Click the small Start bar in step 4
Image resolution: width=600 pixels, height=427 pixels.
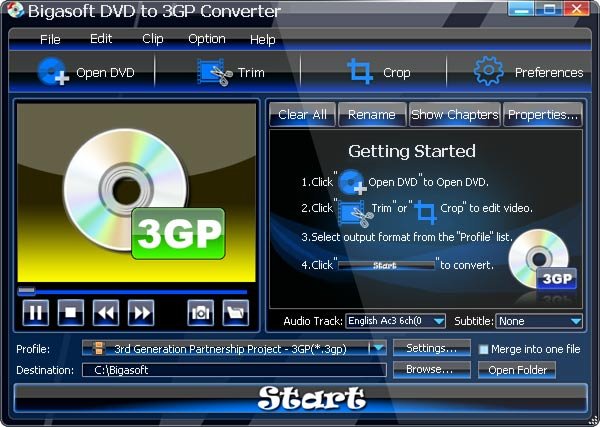coord(386,265)
